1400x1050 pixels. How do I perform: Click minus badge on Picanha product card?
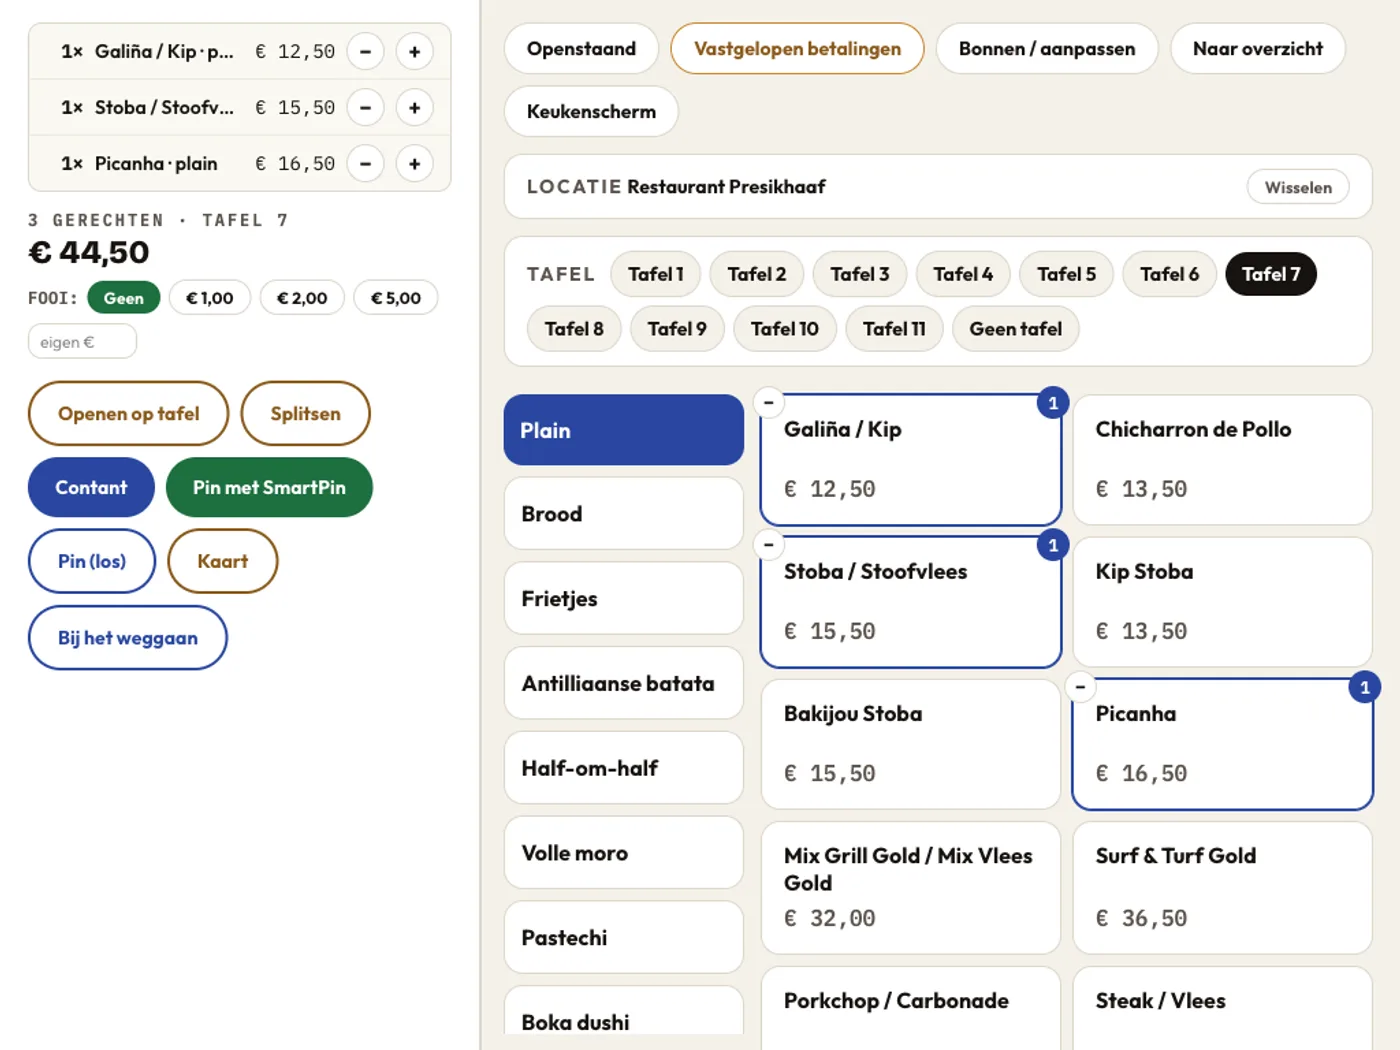pyautogui.click(x=1080, y=686)
